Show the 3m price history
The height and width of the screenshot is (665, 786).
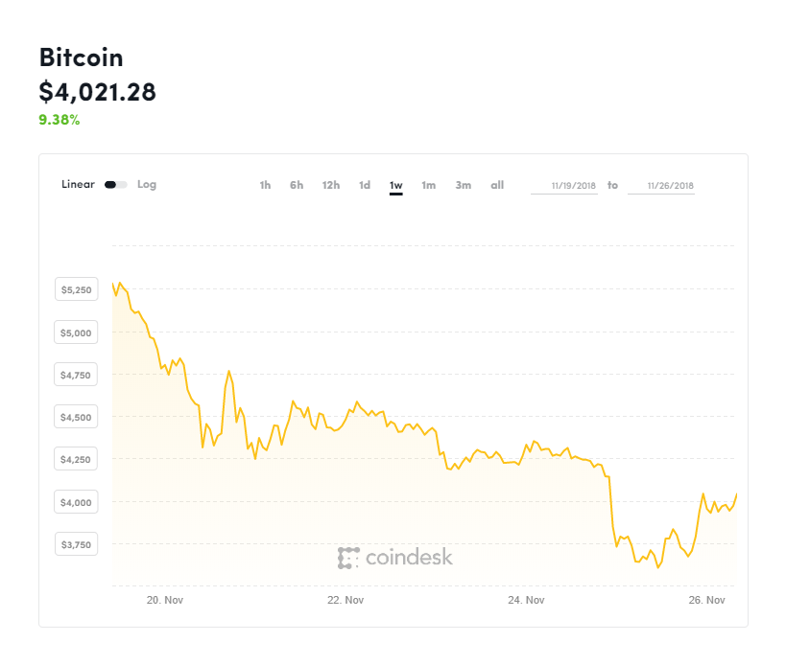click(463, 185)
